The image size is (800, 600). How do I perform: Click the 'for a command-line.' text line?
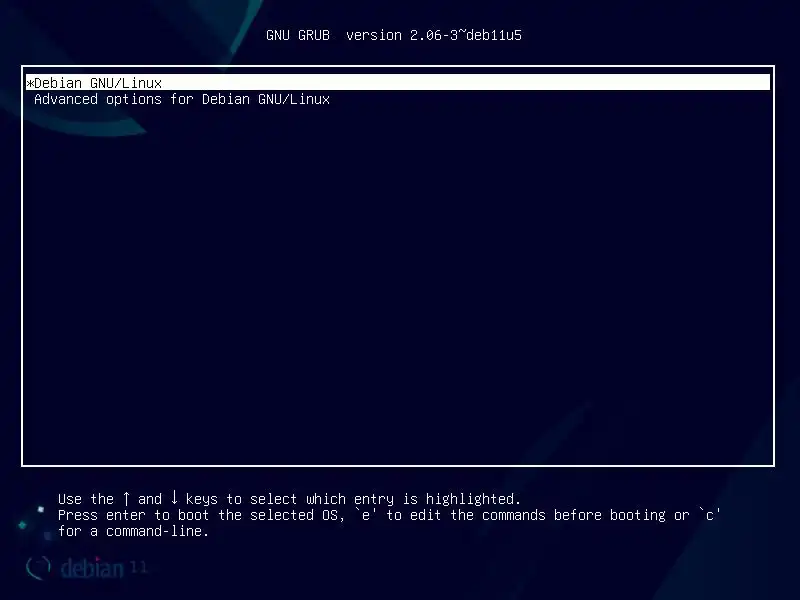(x=134, y=531)
